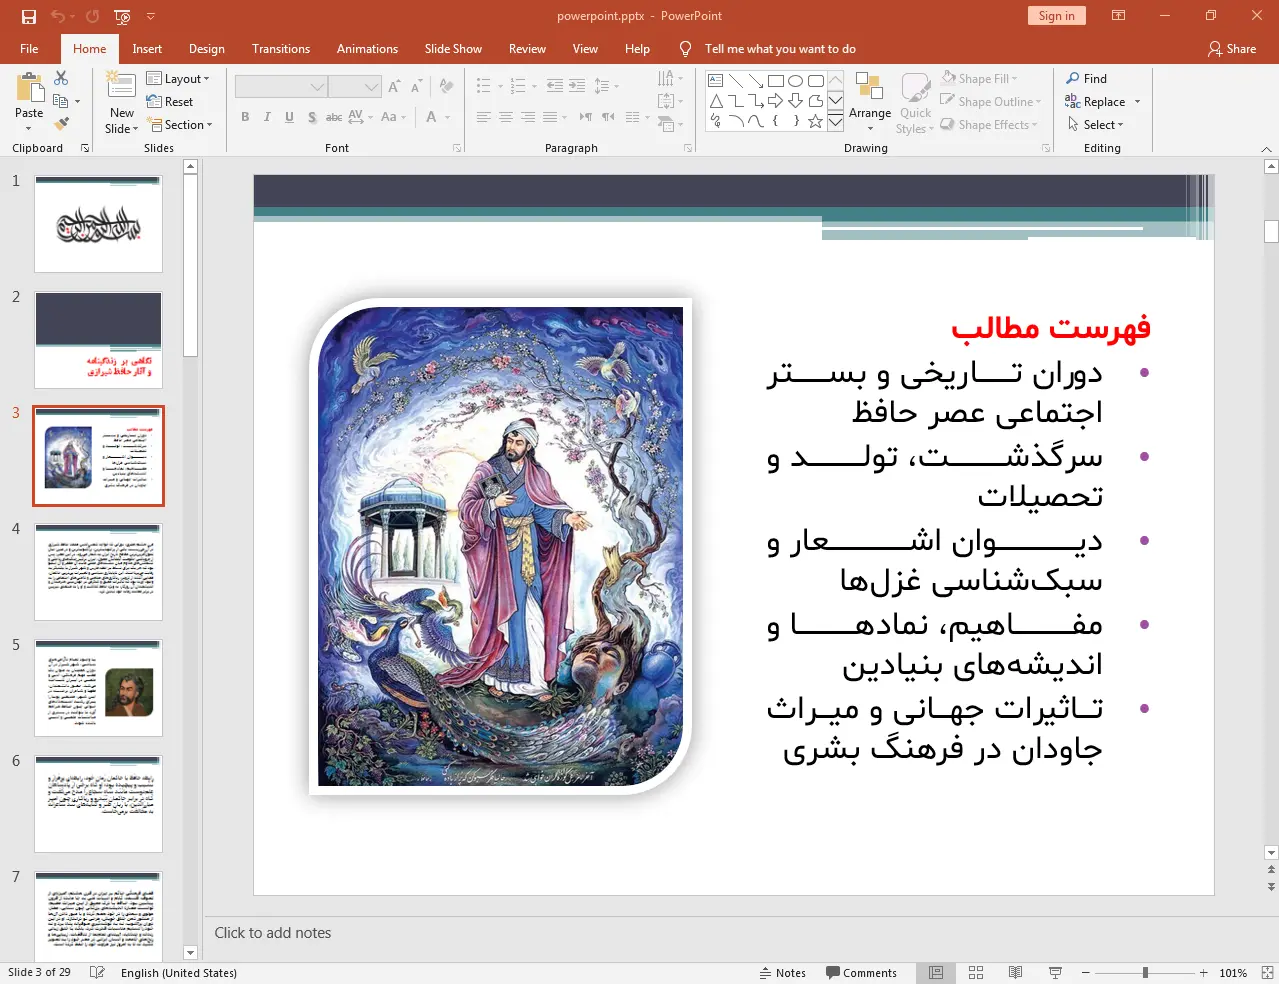Click the Tell me lightbulb icon

pyautogui.click(x=685, y=49)
